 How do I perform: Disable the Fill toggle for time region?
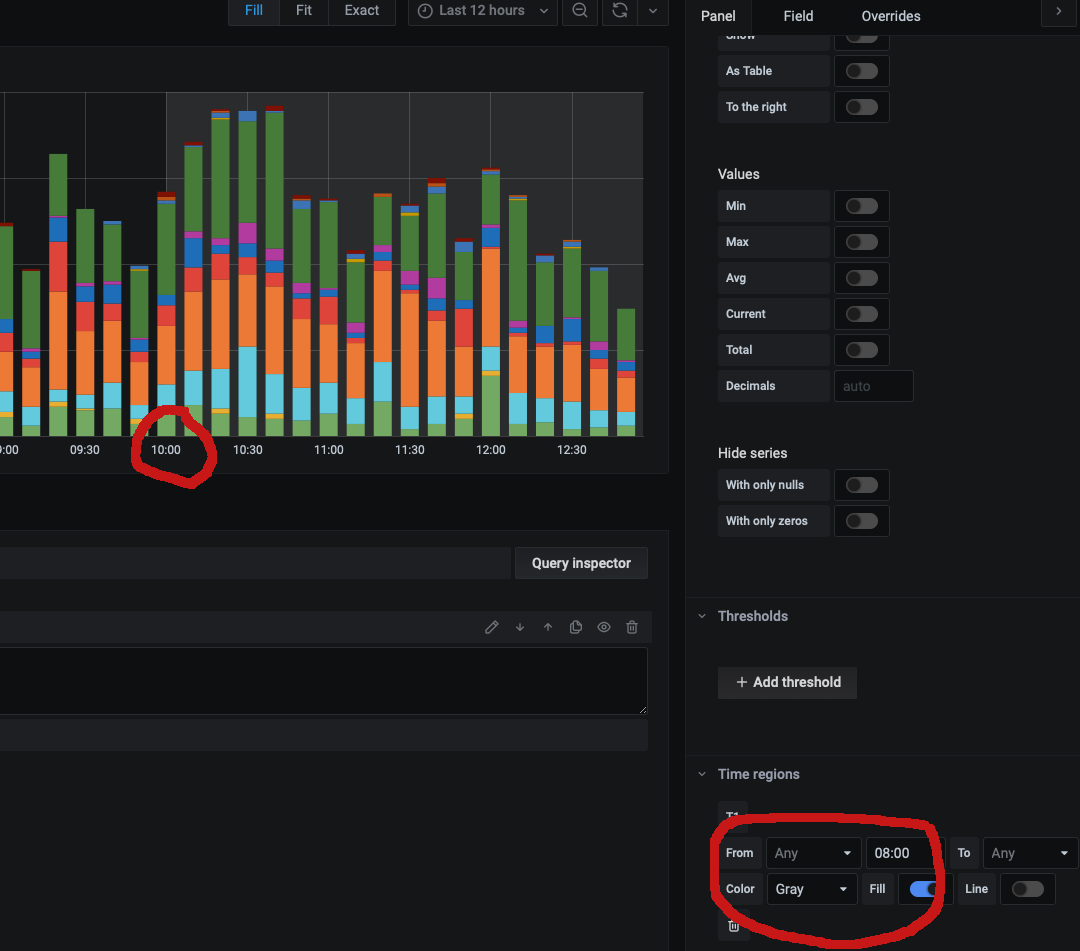(921, 889)
